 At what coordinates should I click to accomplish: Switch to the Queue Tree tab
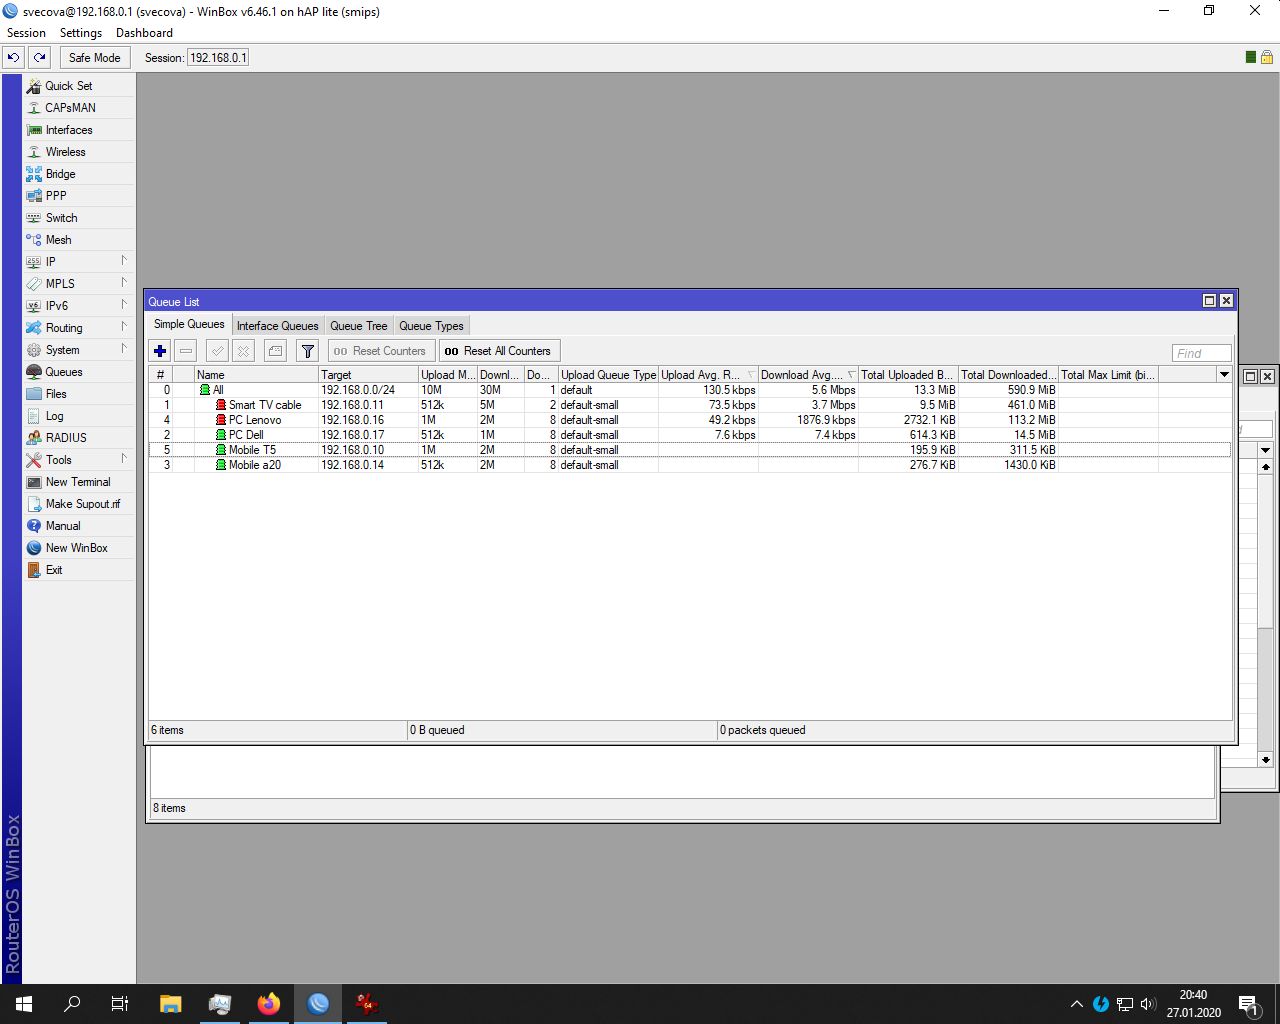358,325
